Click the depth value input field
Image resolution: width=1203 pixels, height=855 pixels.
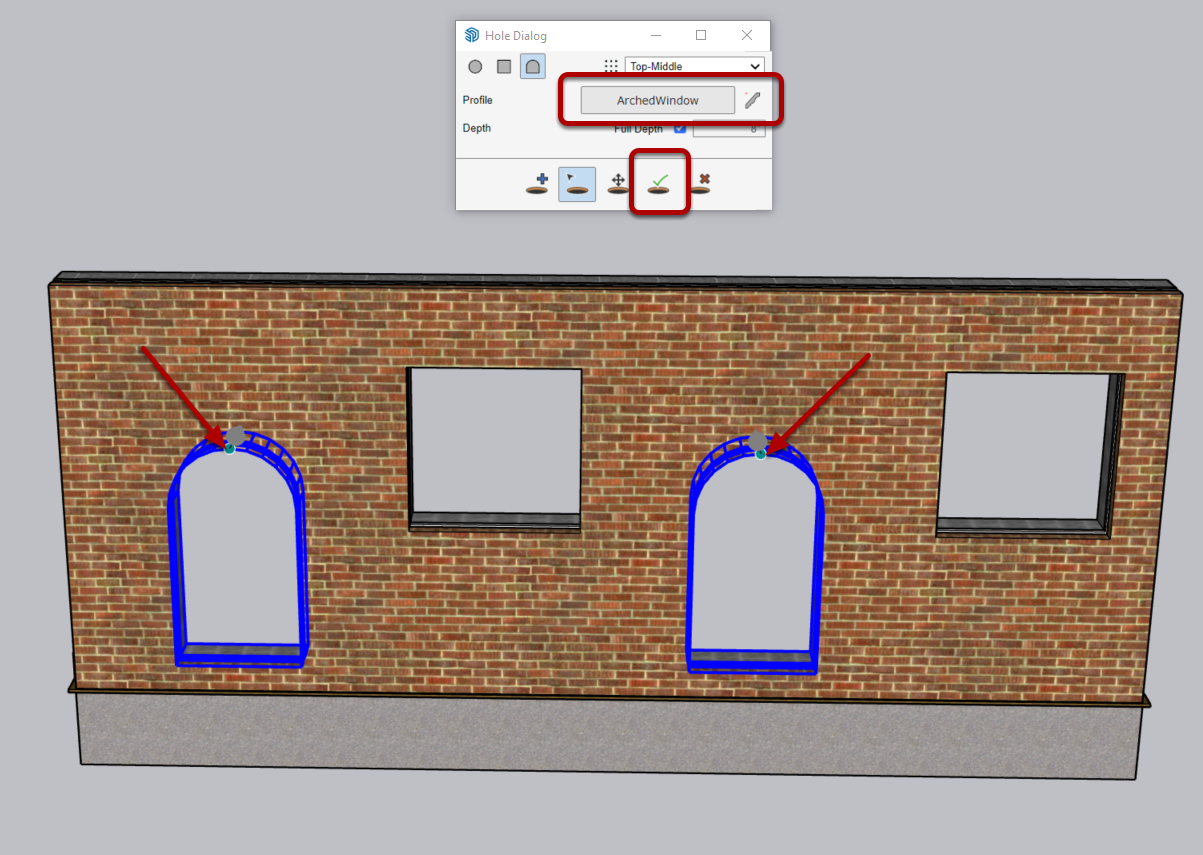click(729, 128)
